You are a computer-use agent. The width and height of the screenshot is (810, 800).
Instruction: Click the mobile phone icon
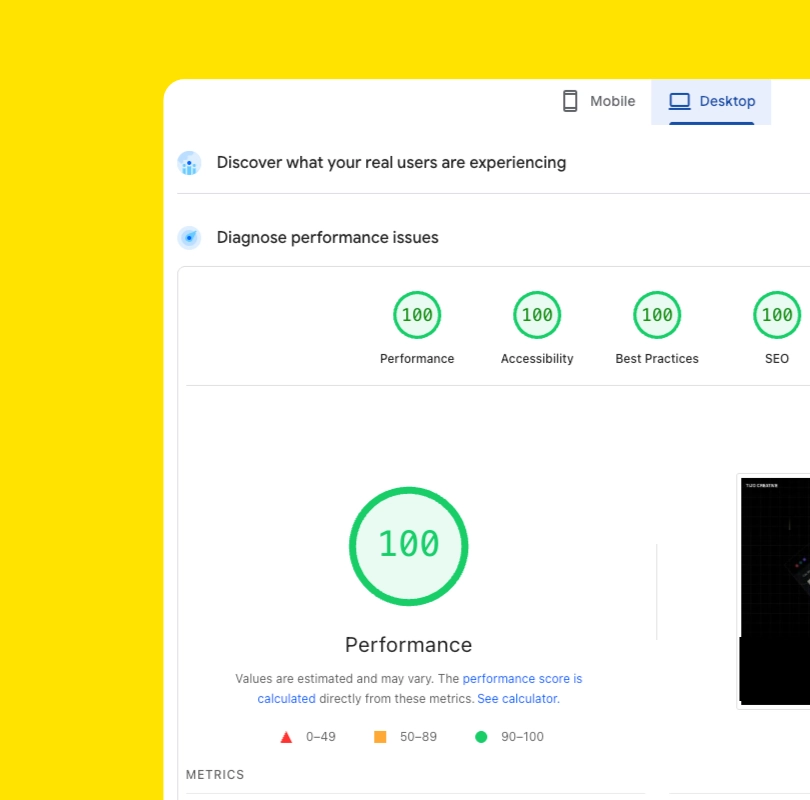pyautogui.click(x=570, y=101)
